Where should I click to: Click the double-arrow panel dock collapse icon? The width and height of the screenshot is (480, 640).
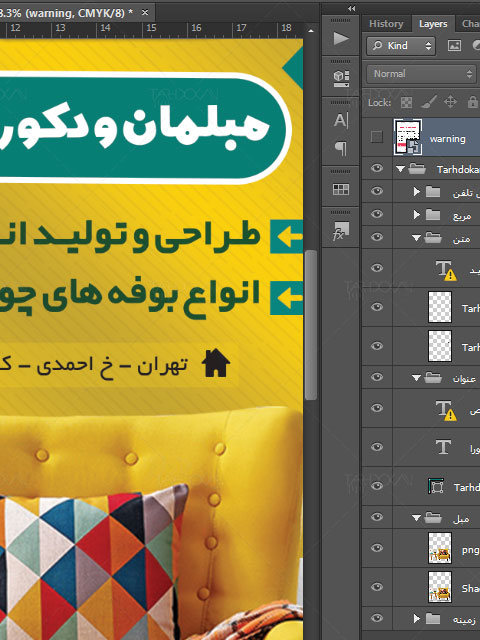click(x=351, y=8)
